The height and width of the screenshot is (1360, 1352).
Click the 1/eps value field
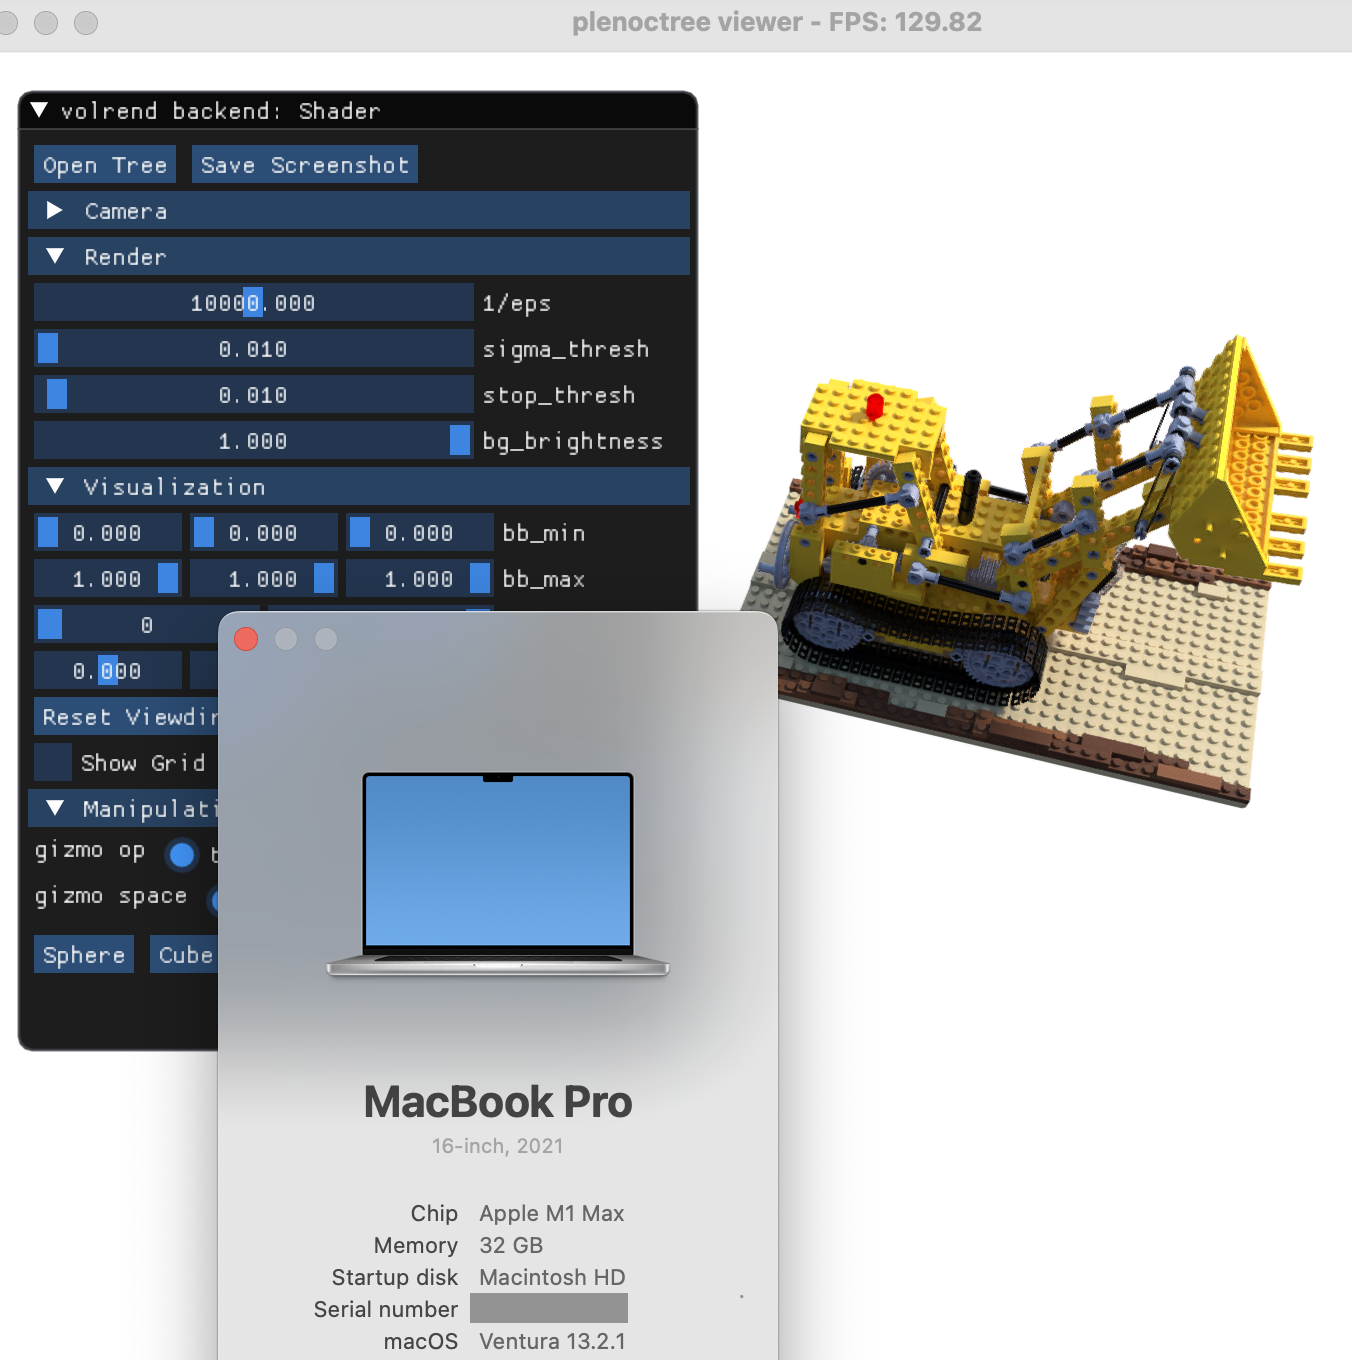point(253,303)
